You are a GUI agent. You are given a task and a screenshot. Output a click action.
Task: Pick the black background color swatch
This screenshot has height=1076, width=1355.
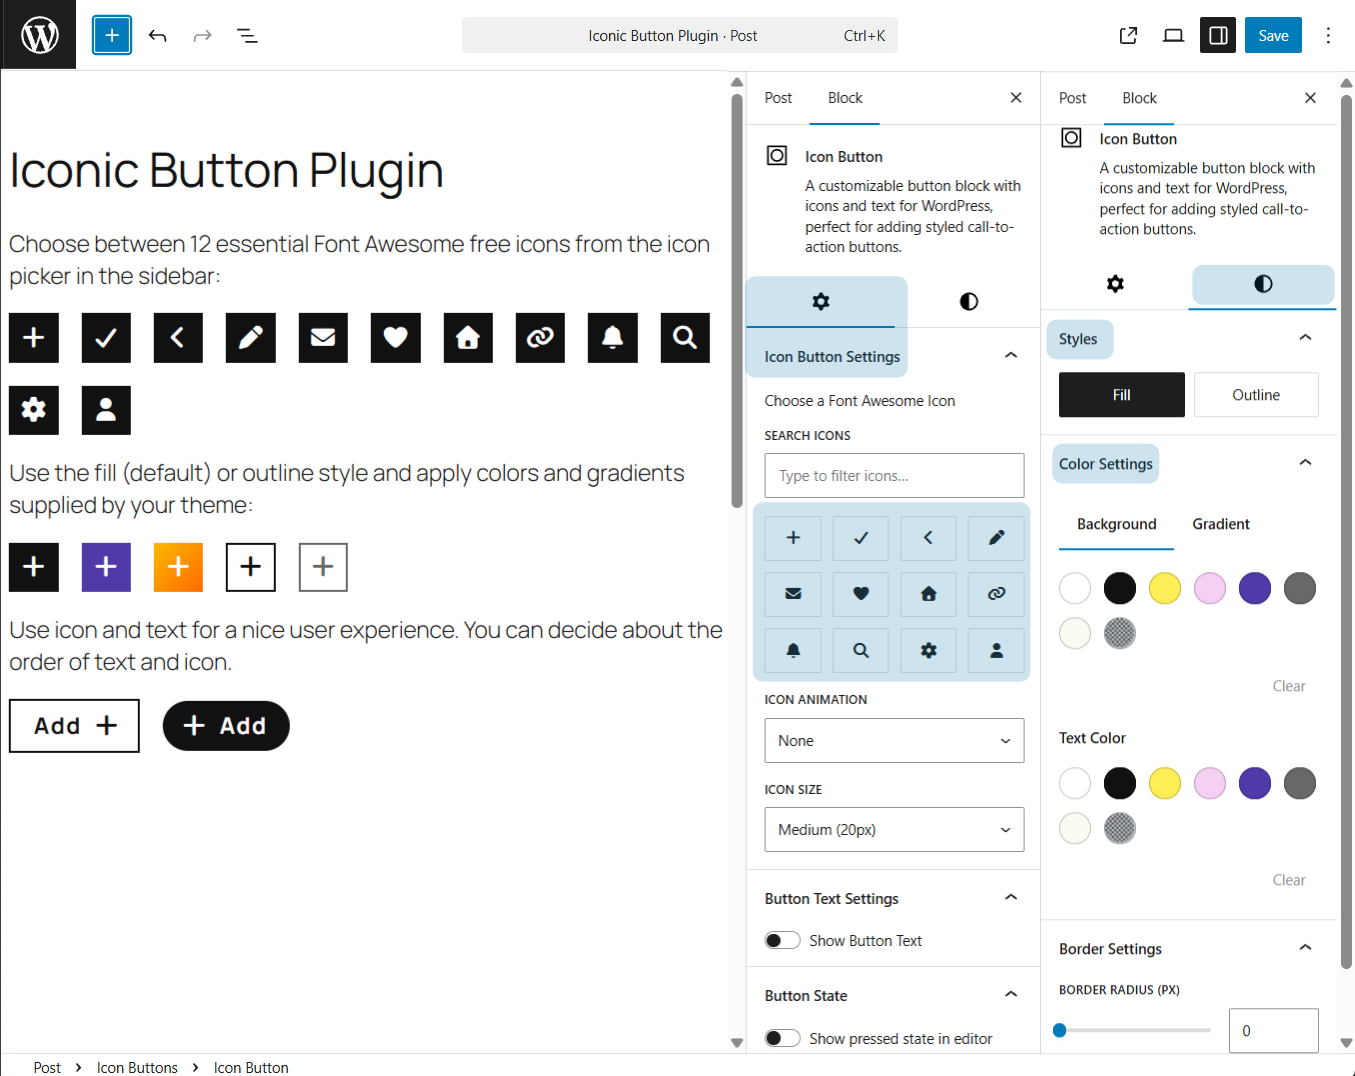coord(1120,588)
